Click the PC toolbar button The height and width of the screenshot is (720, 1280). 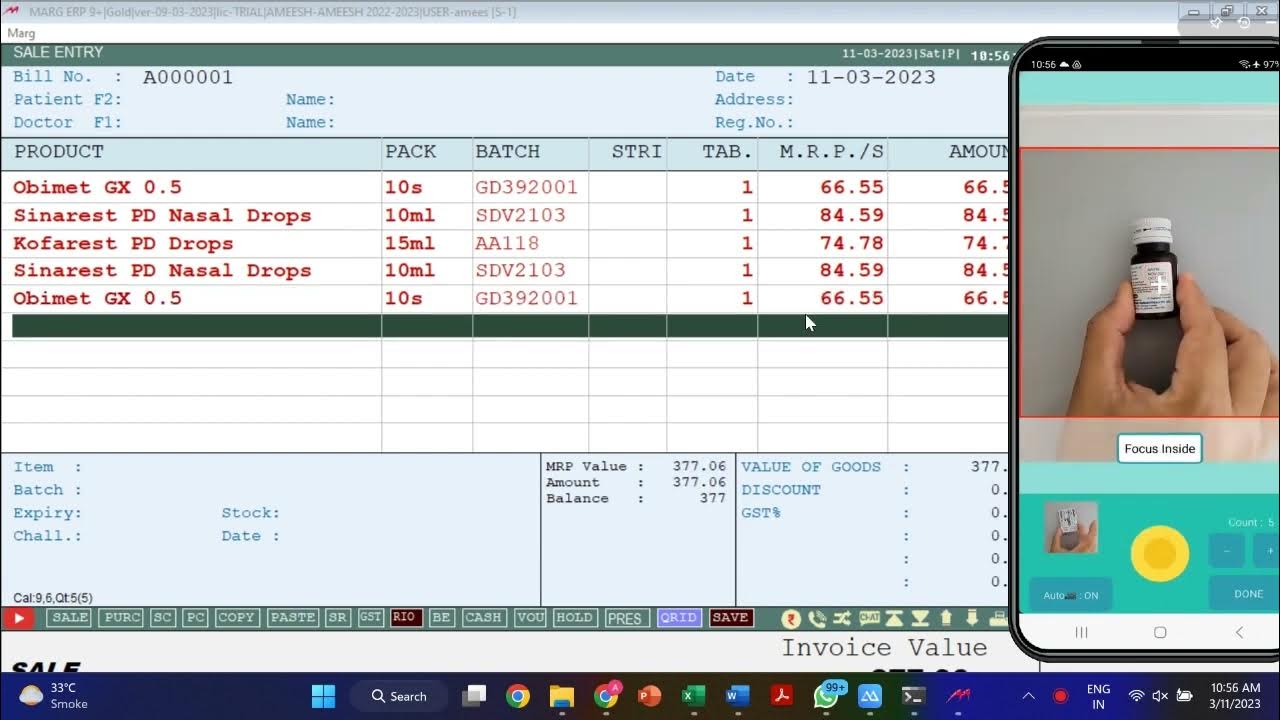pyautogui.click(x=195, y=618)
